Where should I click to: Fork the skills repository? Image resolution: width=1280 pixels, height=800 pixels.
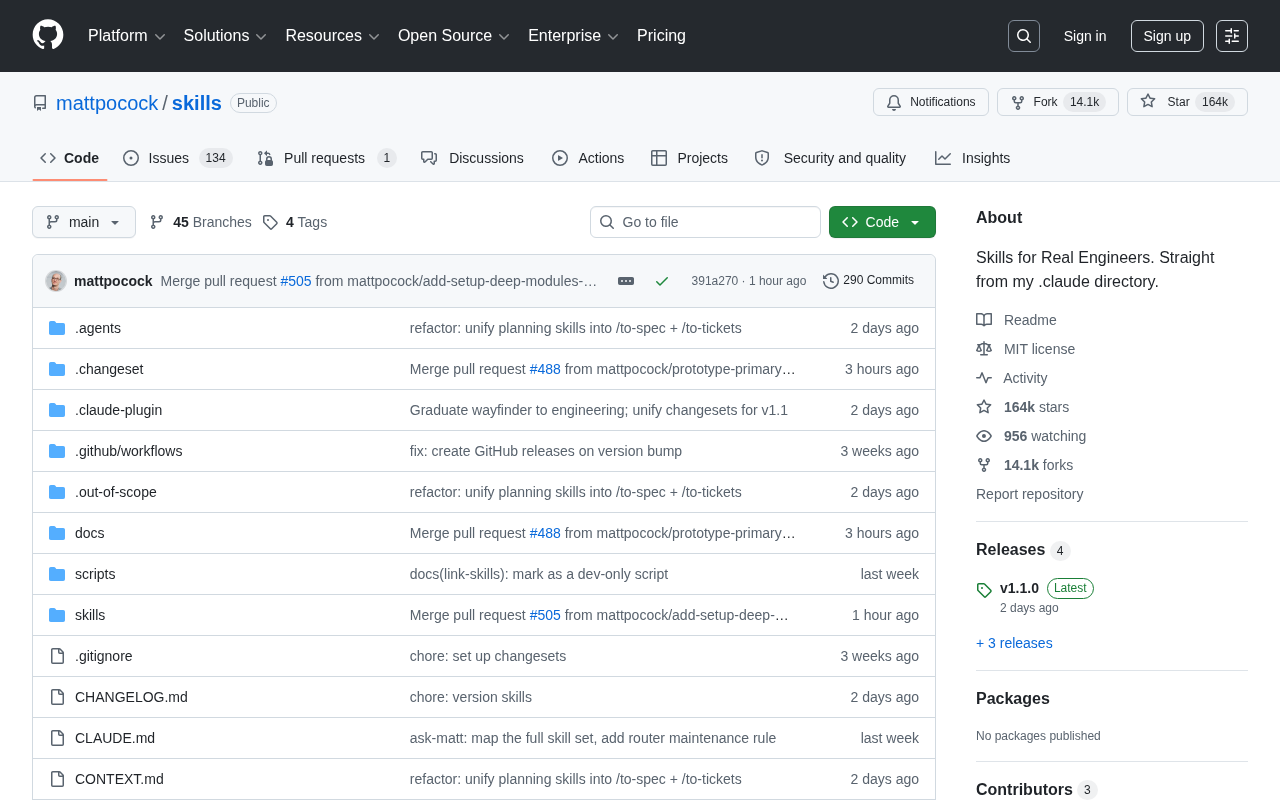point(1058,102)
